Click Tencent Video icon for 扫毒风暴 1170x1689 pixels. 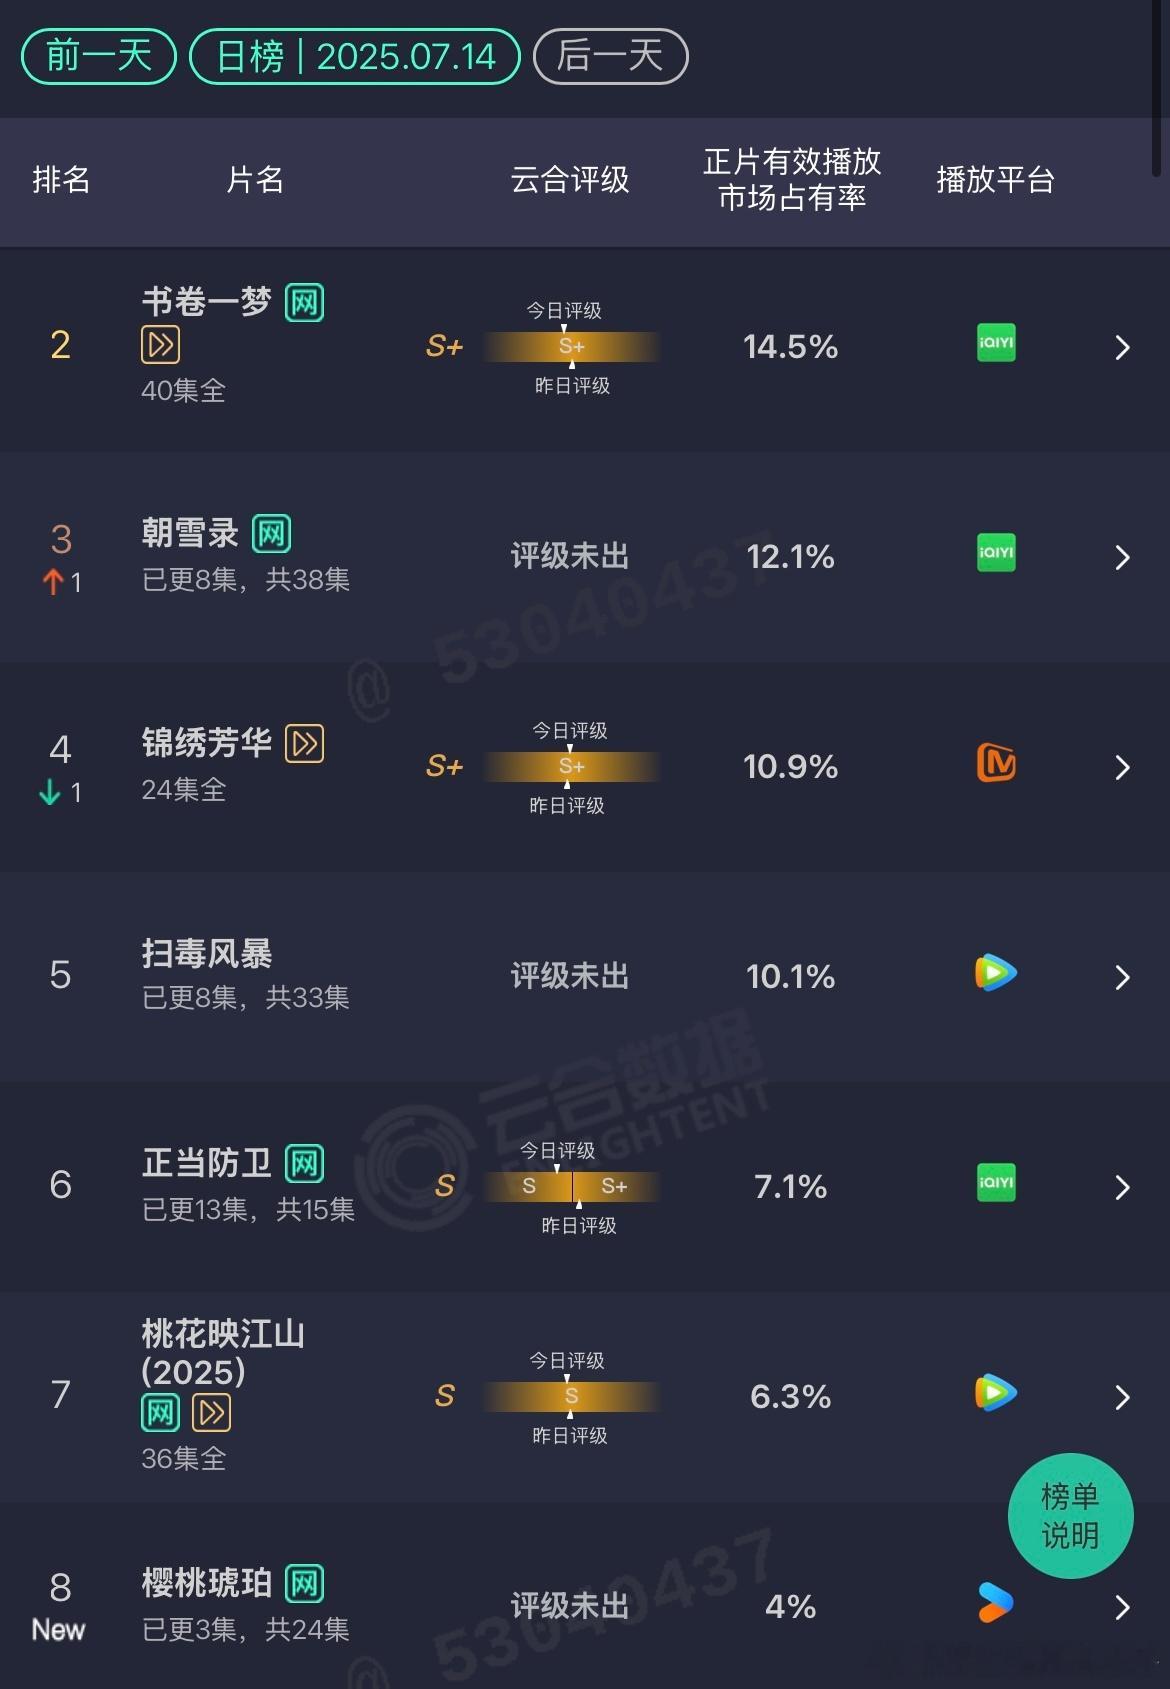pyautogui.click(x=996, y=973)
